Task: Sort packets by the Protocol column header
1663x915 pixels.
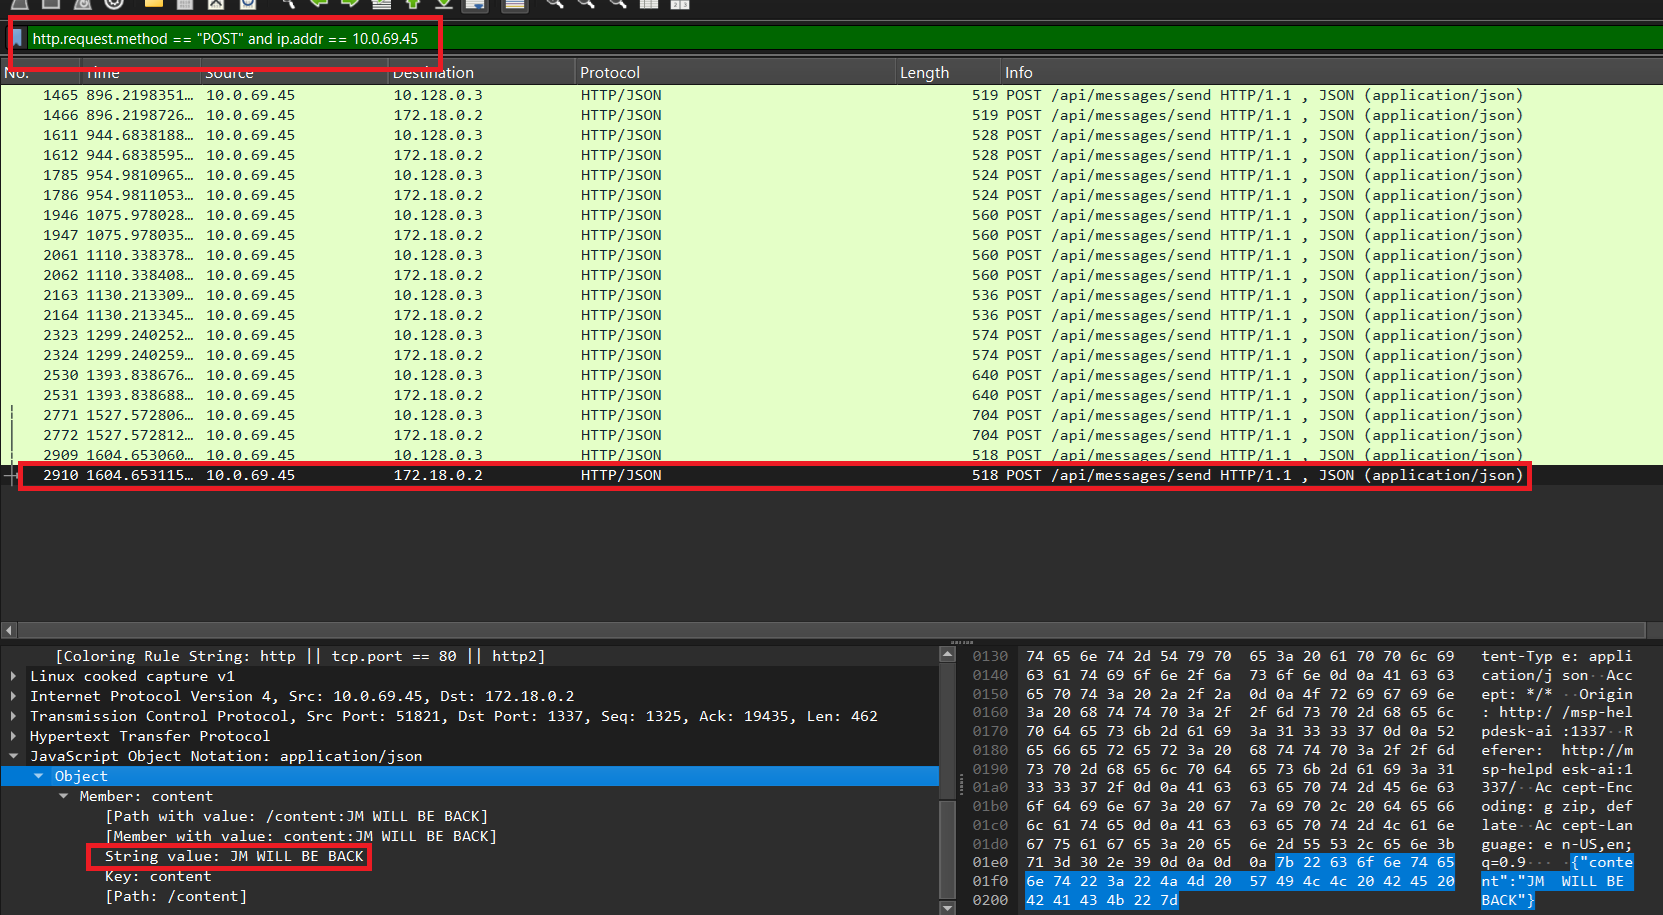Action: click(x=610, y=73)
